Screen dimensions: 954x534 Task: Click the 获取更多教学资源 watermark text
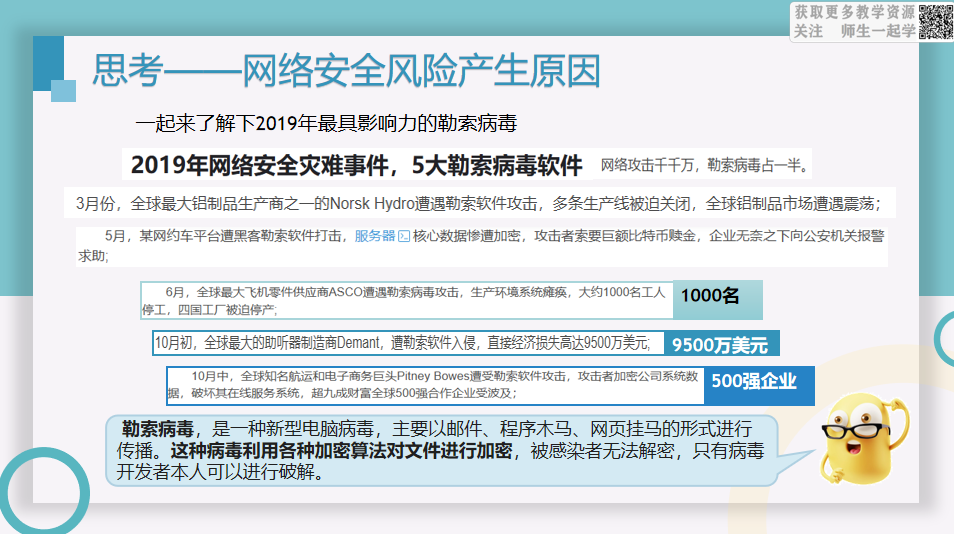tap(854, 12)
